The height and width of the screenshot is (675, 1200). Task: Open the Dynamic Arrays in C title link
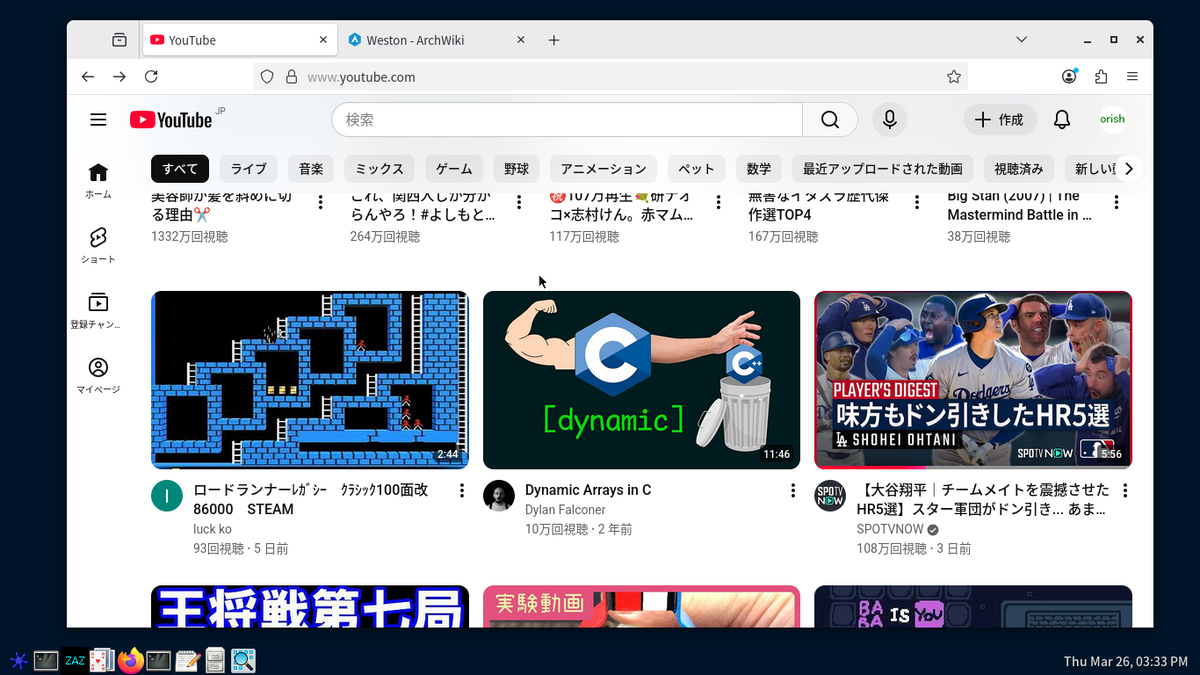coord(588,490)
